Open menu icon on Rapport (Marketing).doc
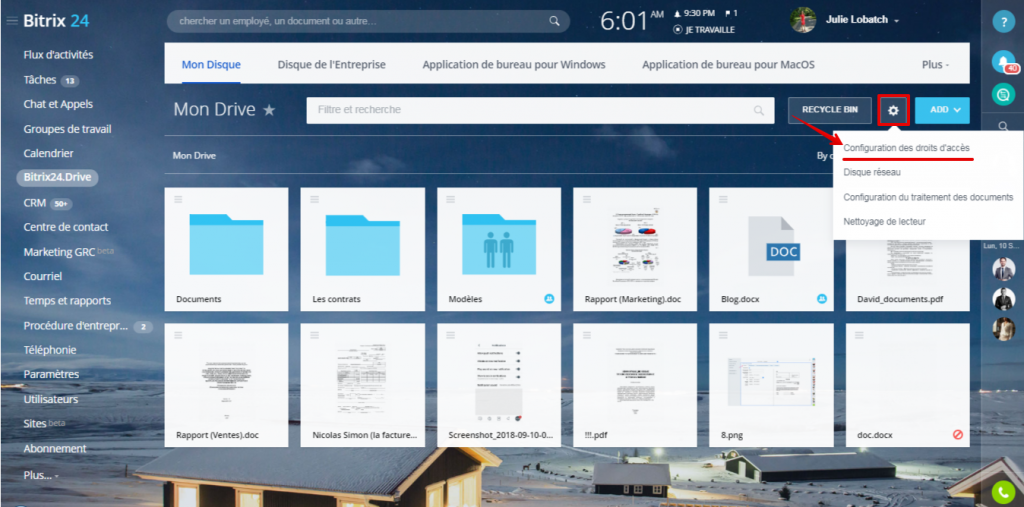 586,199
